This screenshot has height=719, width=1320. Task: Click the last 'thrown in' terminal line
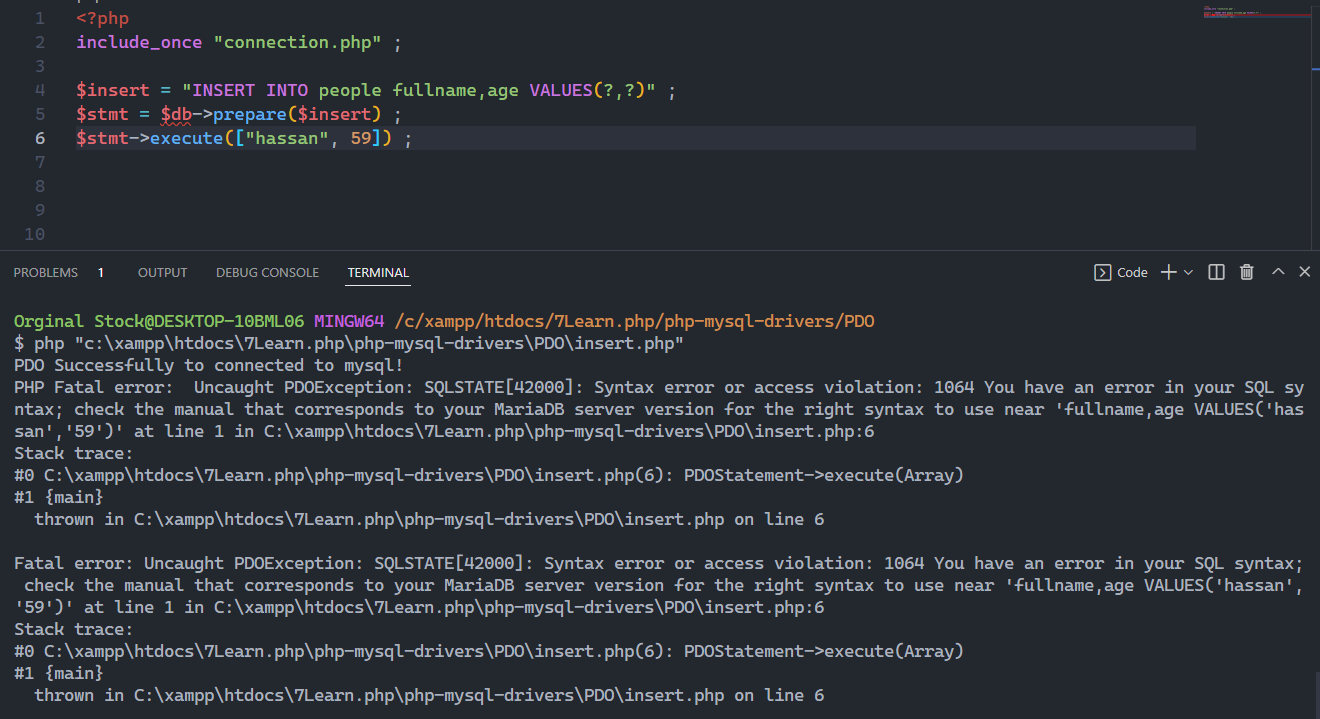[x=429, y=695]
